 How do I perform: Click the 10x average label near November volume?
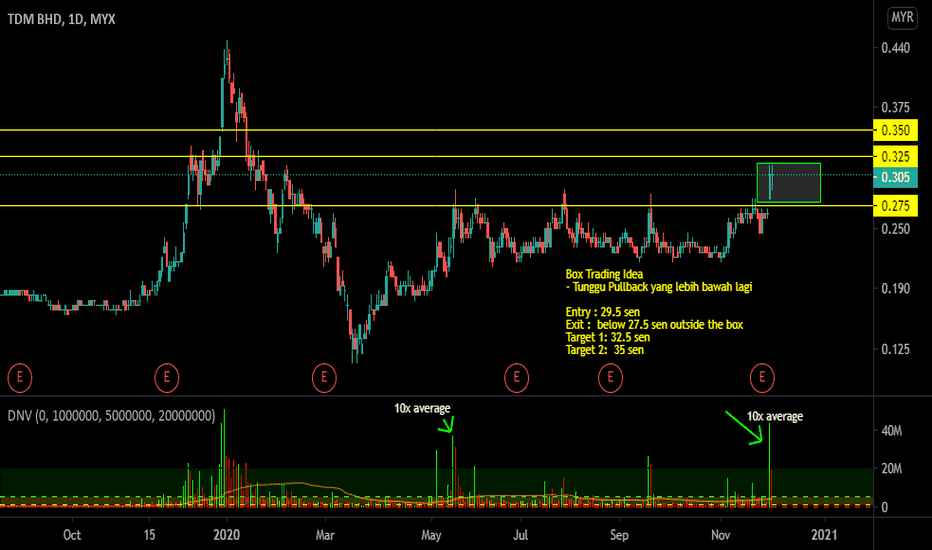(x=774, y=416)
